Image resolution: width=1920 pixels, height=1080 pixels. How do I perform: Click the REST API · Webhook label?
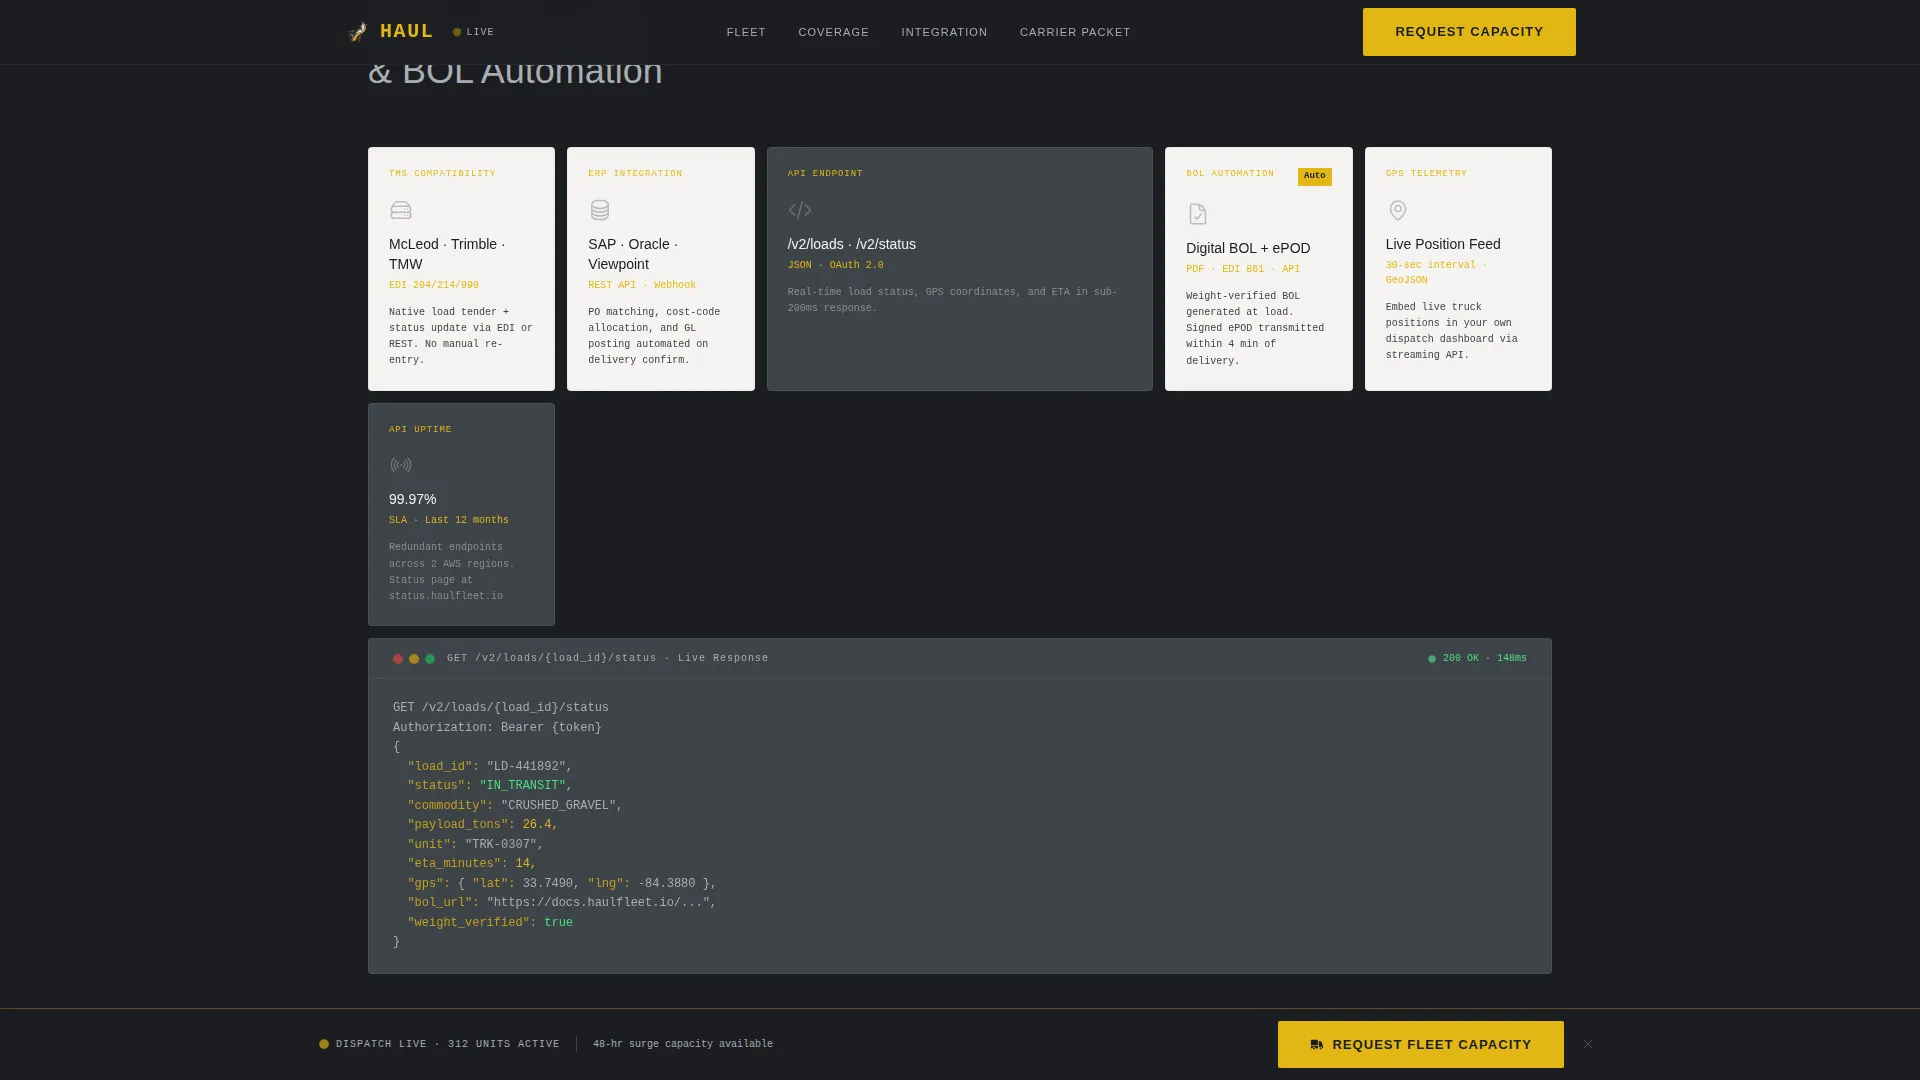click(x=642, y=285)
